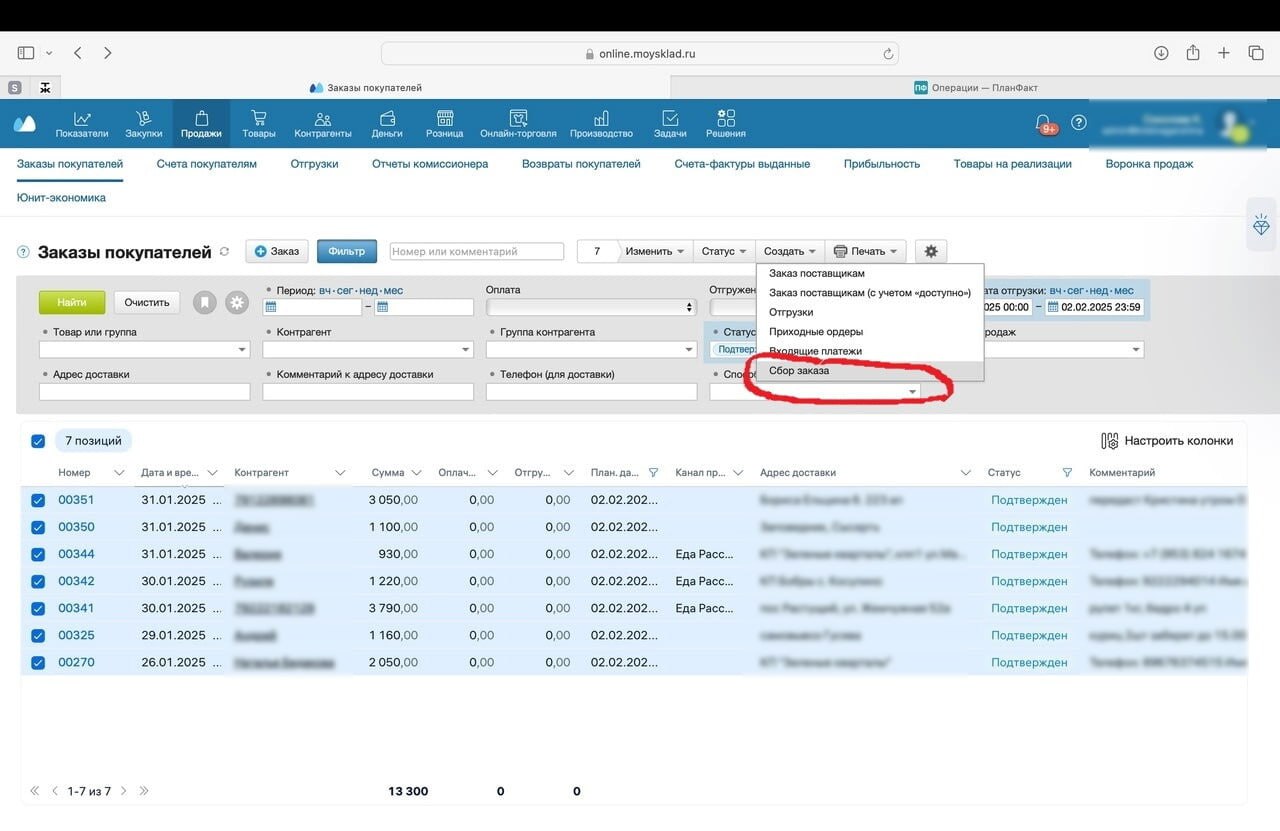Uncheck the checkbox for order 00325
Image resolution: width=1280 pixels, height=831 pixels.
coord(38,635)
